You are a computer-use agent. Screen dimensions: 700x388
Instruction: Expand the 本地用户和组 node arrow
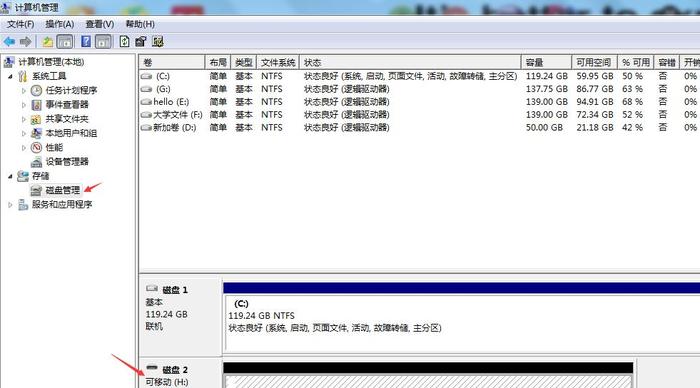[x=24, y=134]
